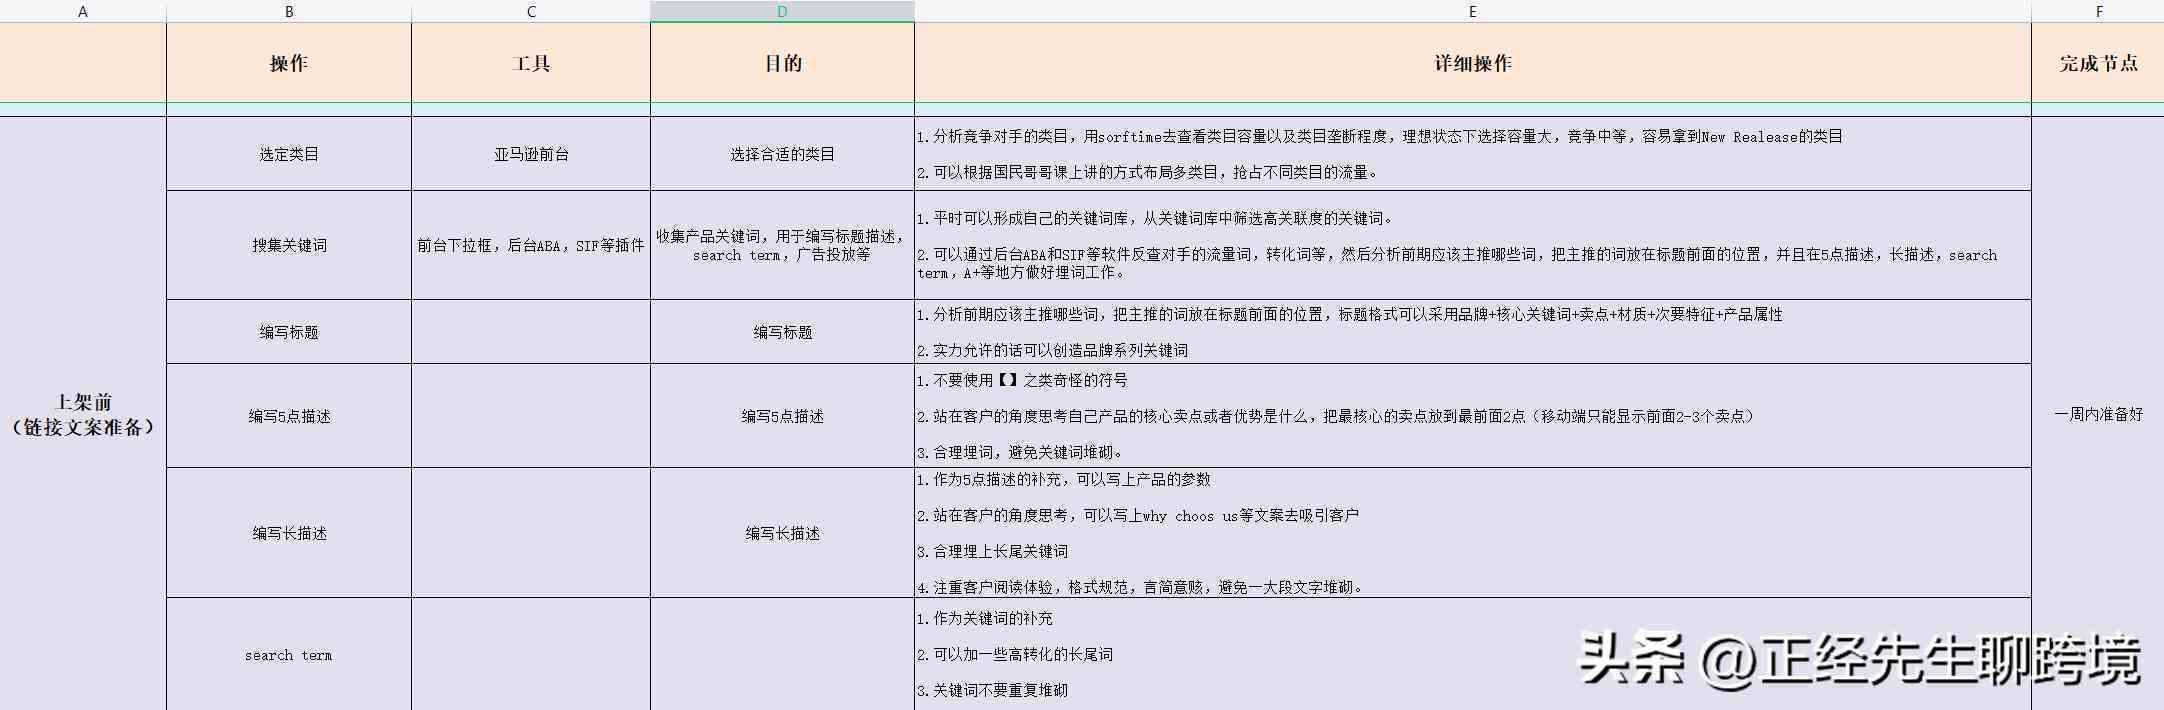The image size is (2164, 710).
Task: Click the 完成节点 header cell
Action: click(2098, 63)
